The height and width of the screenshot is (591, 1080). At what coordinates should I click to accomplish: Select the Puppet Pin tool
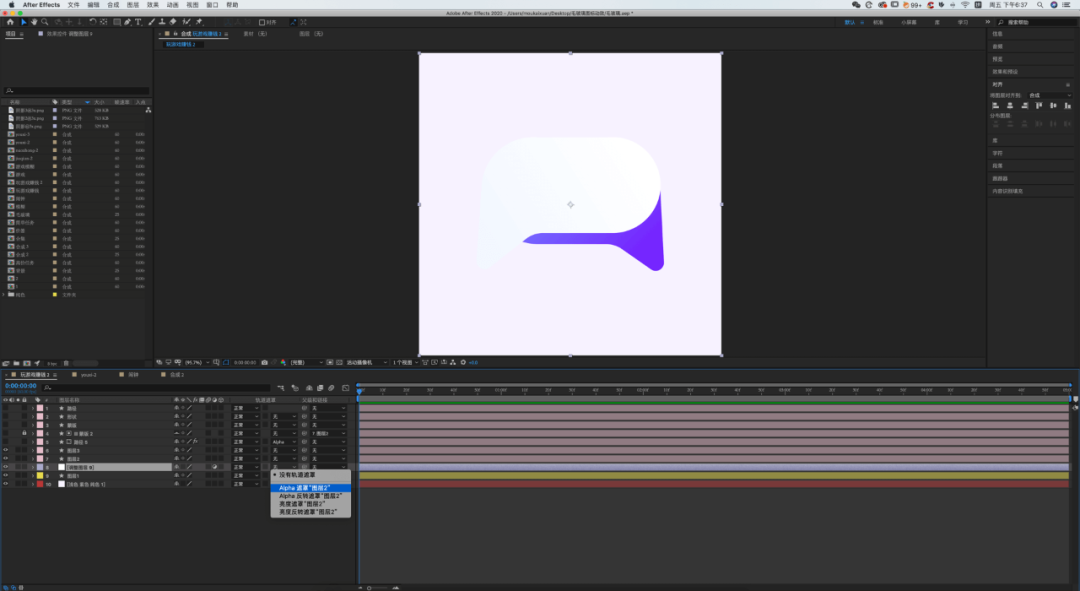point(199,21)
